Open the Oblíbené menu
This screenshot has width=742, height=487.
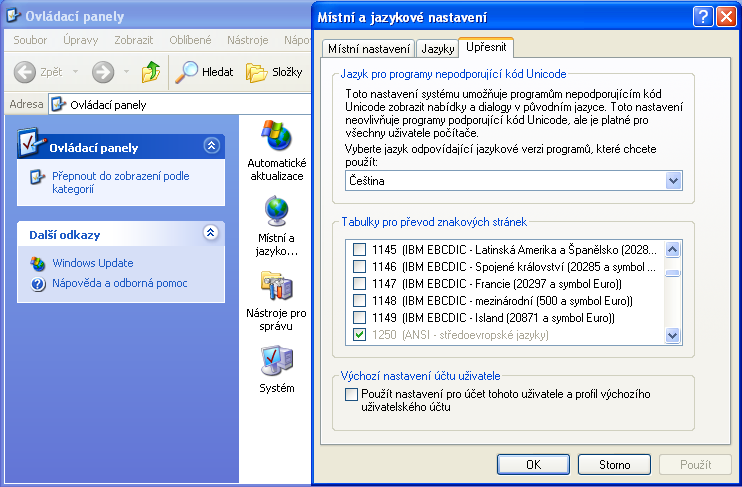pyautogui.click(x=190, y=40)
